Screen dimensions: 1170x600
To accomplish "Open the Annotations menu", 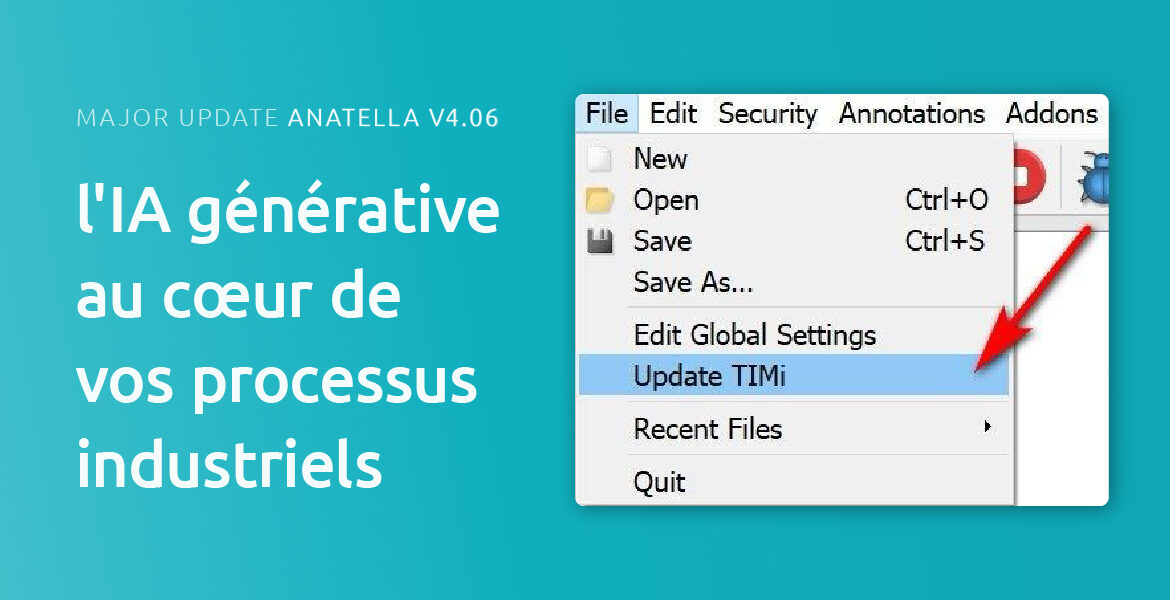I will [911, 114].
